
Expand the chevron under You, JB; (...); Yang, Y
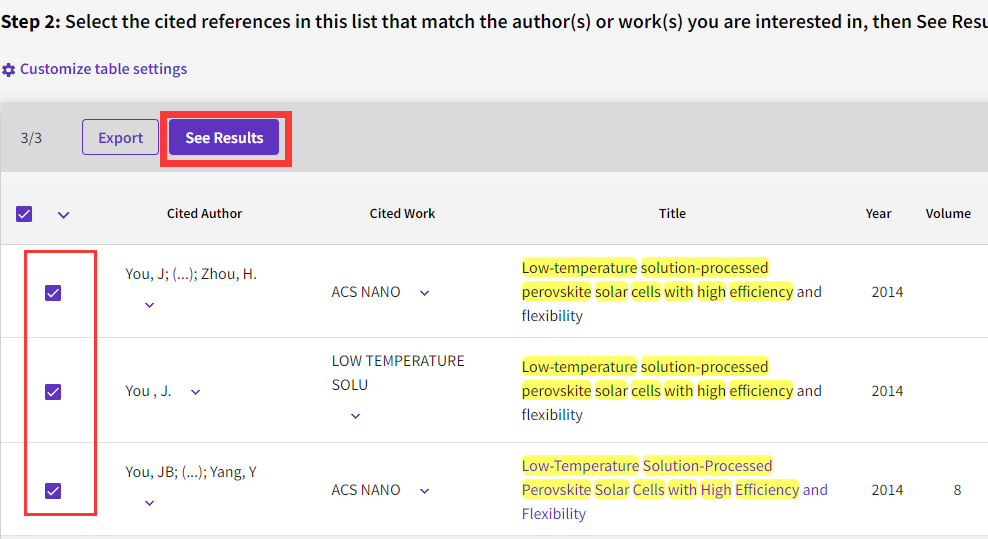coord(150,503)
